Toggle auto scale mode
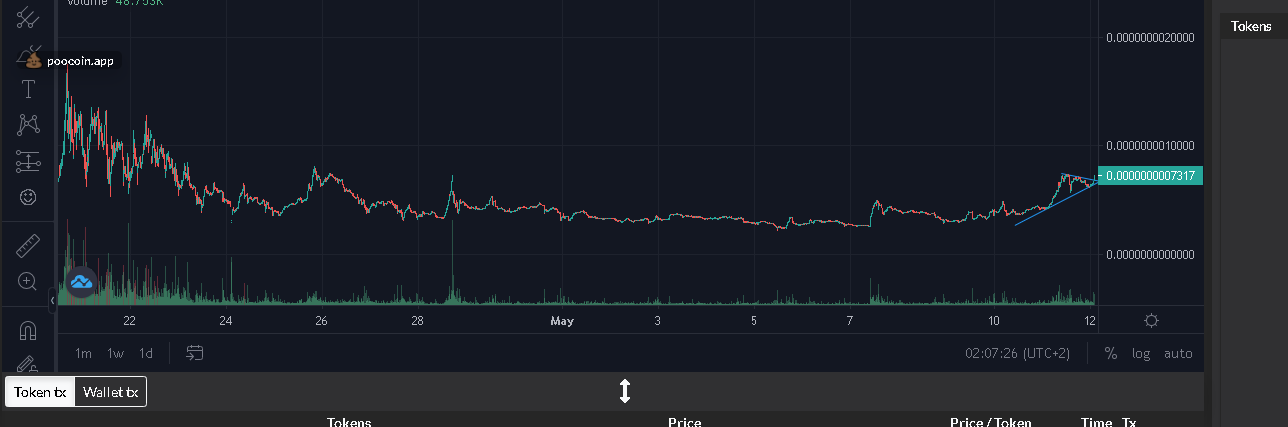The width and height of the screenshot is (1288, 427). 1178,353
